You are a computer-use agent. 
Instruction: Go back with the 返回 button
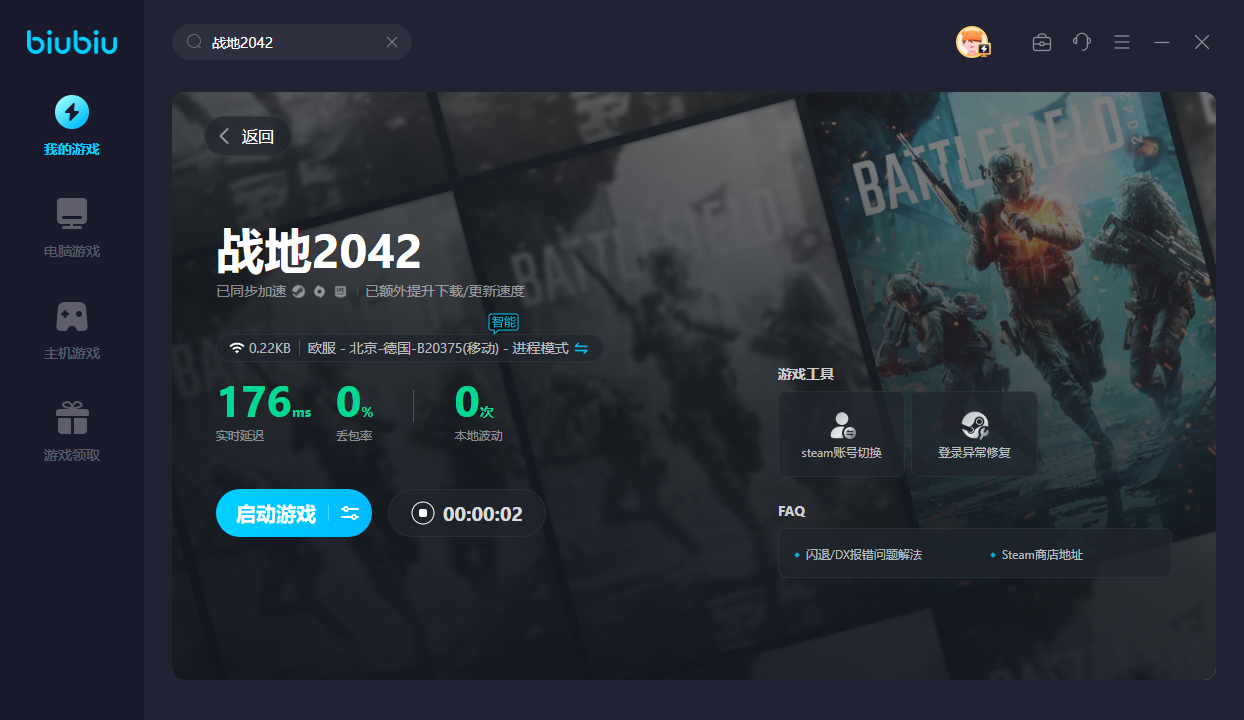[x=248, y=136]
